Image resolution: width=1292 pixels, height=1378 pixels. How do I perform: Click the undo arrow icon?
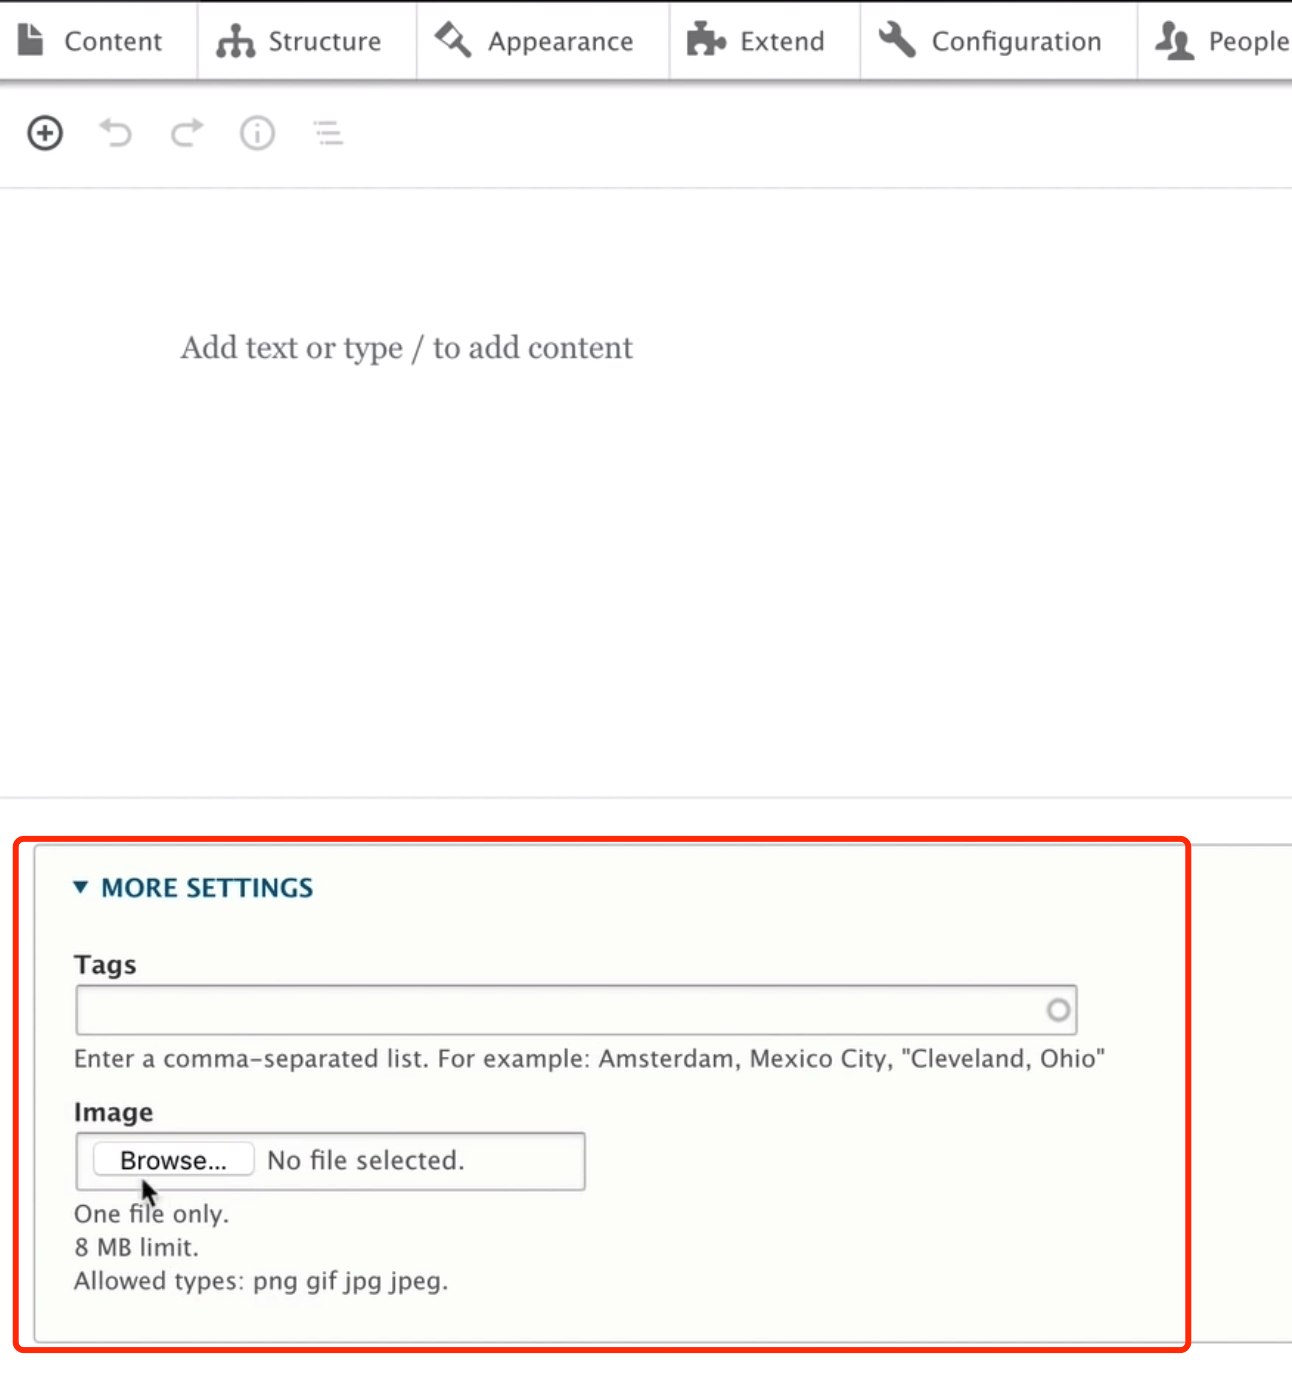tap(116, 133)
